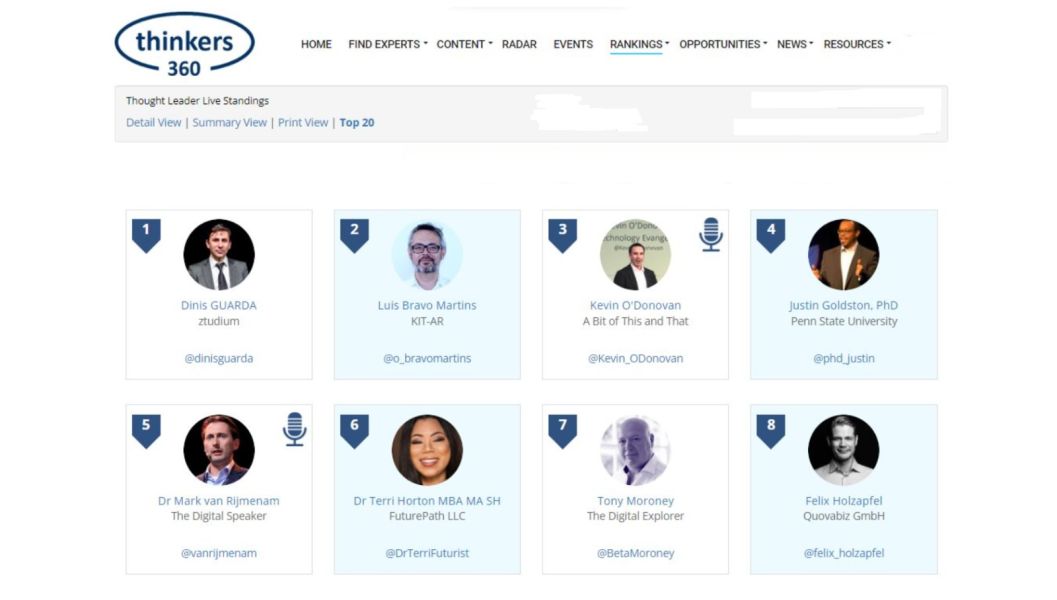The image size is (1057, 600).
Task: Switch to Print View
Action: (303, 122)
